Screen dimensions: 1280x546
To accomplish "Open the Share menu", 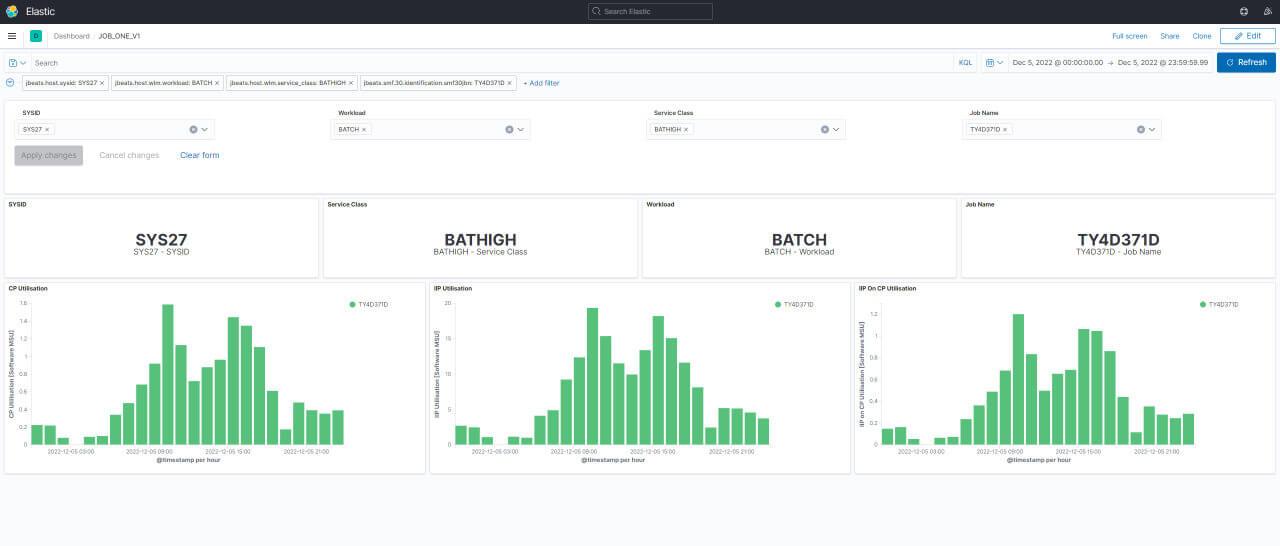I will point(1169,36).
